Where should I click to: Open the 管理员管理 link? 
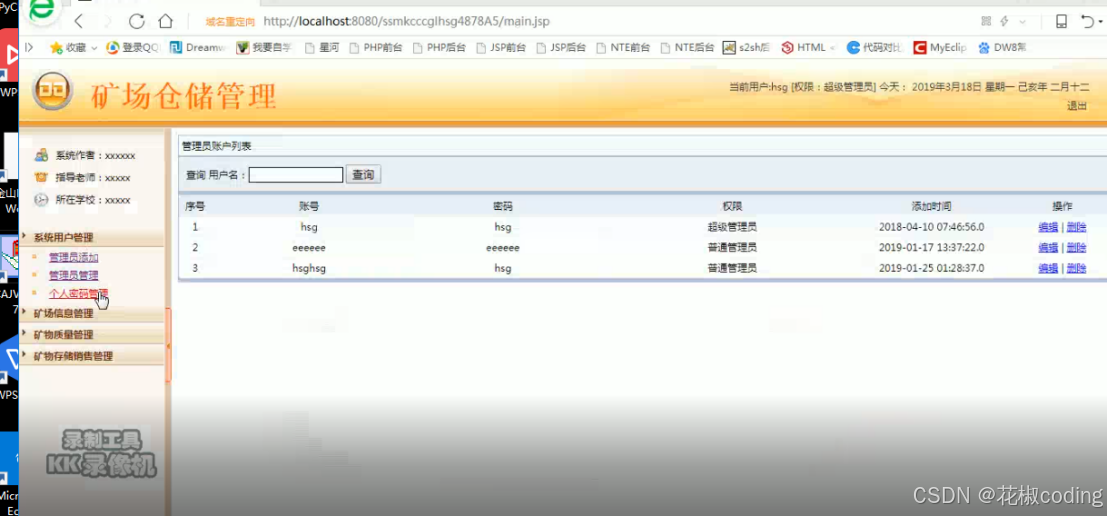tap(73, 275)
